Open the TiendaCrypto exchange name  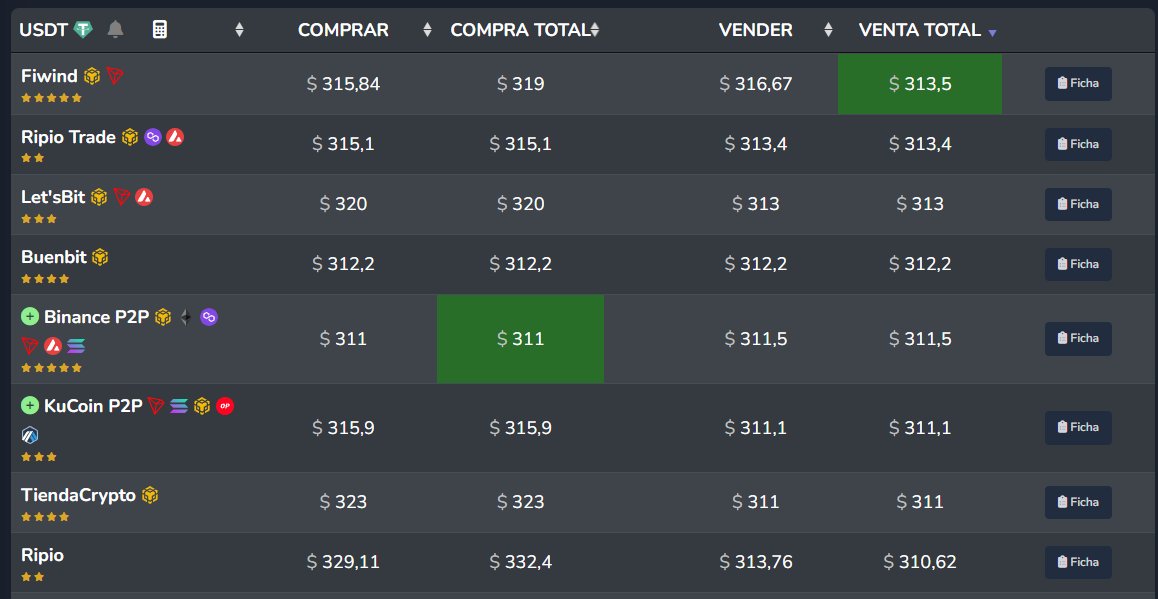click(78, 495)
